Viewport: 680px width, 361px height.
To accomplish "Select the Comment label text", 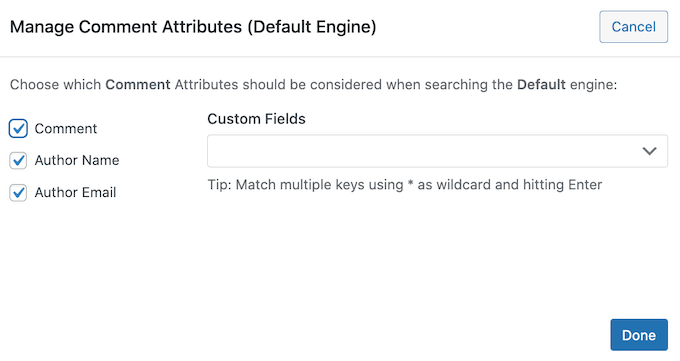I will click(x=66, y=128).
